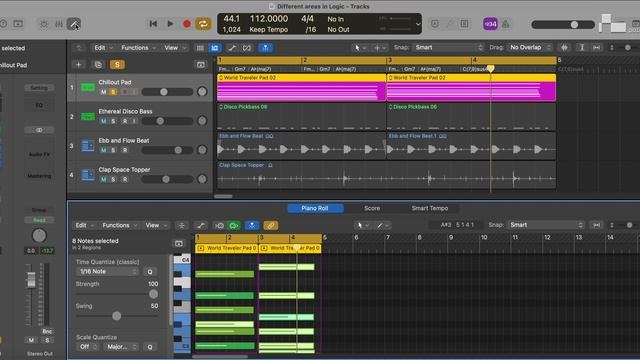Viewport: 640px width, 360px height.
Task: Adjust the Swing slider in Time Quantize
Action: coord(116,316)
